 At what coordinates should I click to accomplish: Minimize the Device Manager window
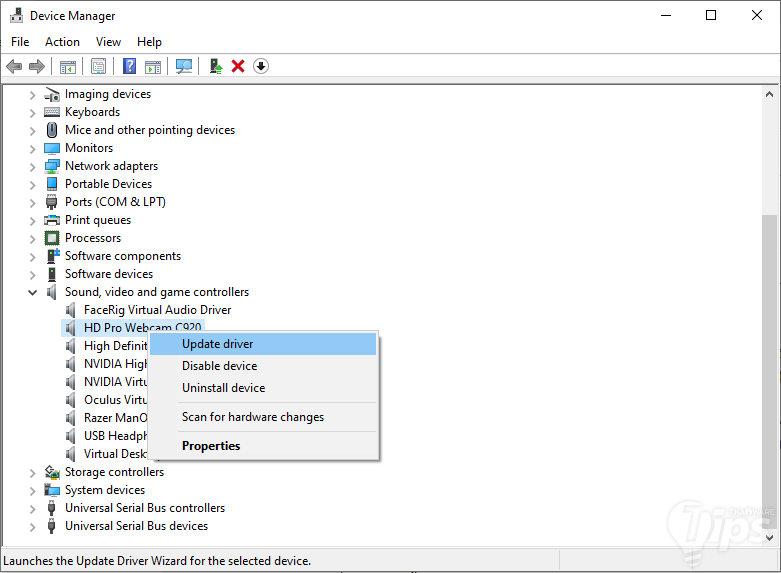666,15
